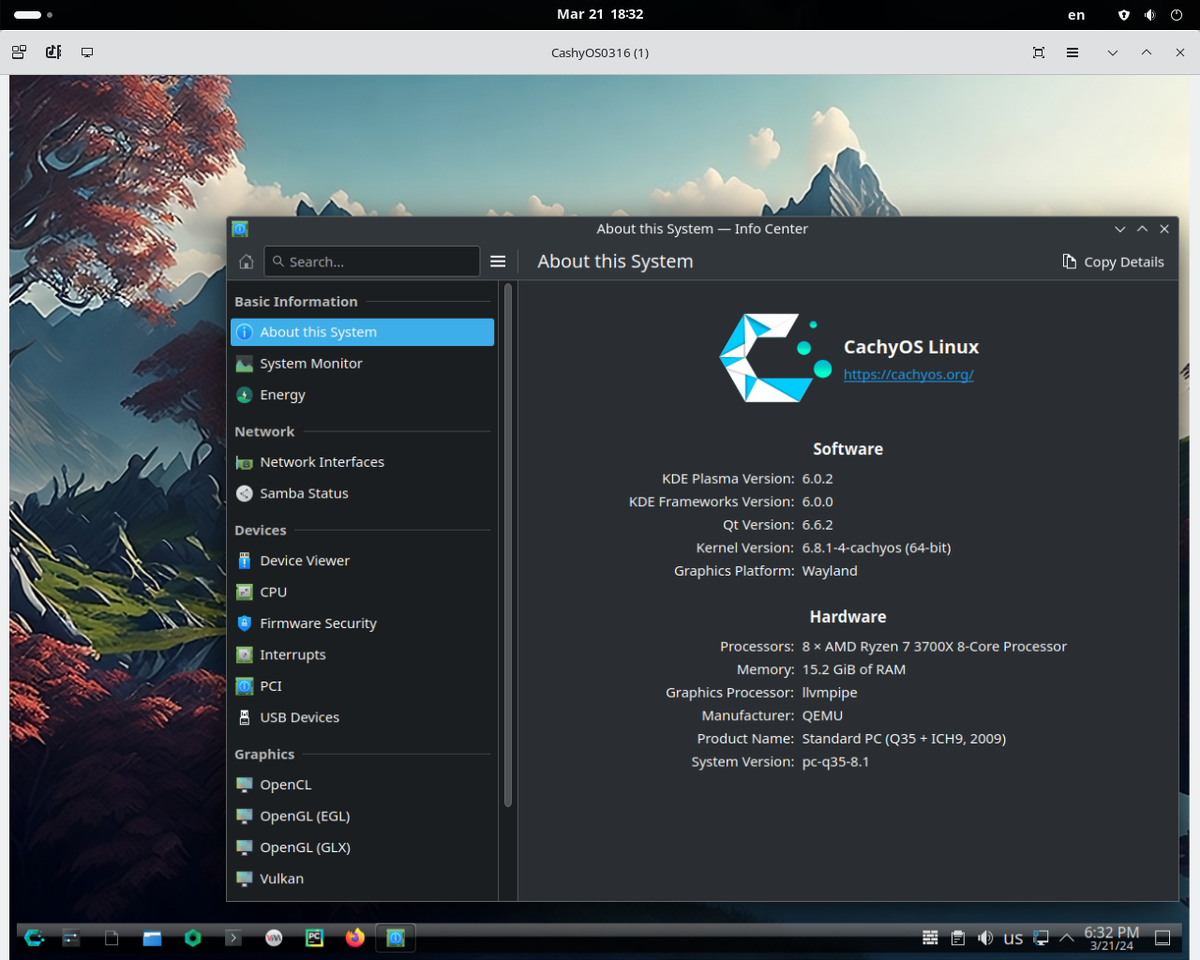Screen dimensions: 1200x960
Task: Click the Copy Details button
Action: pos(1113,262)
